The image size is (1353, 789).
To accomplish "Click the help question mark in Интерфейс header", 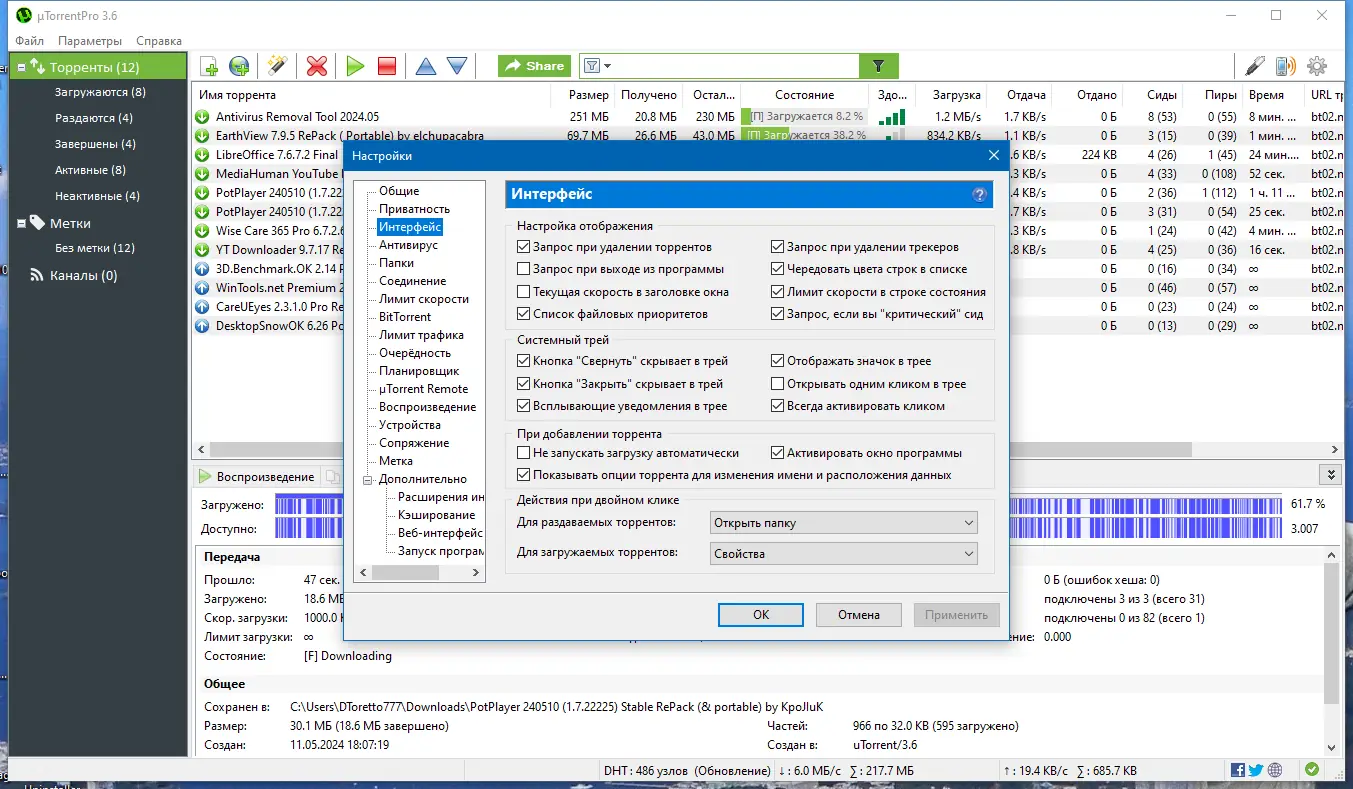I will pos(979,194).
